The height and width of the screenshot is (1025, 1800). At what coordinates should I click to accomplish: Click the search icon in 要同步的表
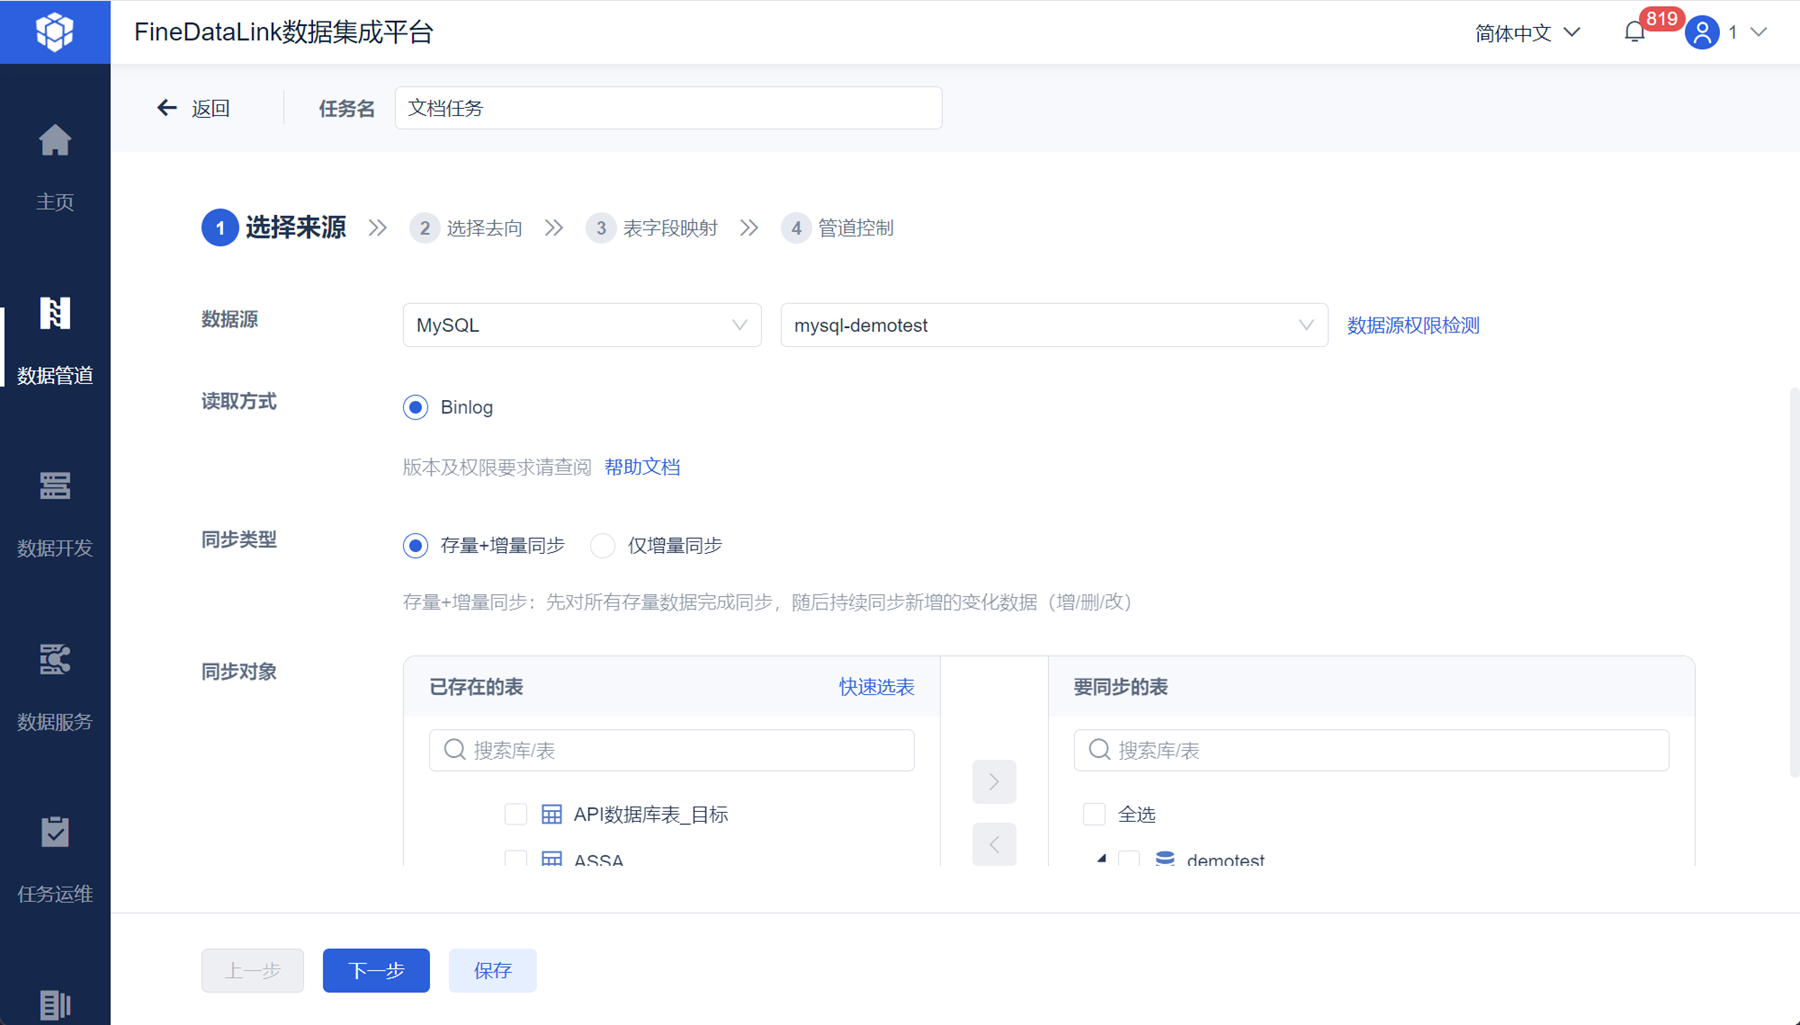tap(1100, 750)
